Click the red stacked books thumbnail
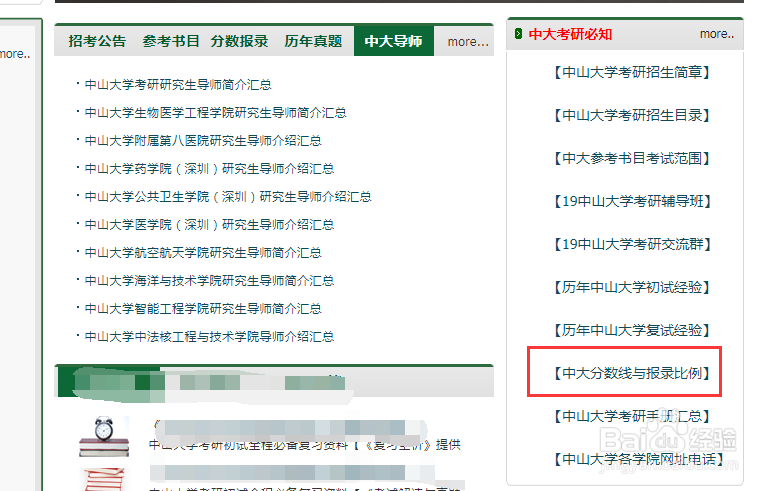The width and height of the screenshot is (781, 491). tap(104, 480)
